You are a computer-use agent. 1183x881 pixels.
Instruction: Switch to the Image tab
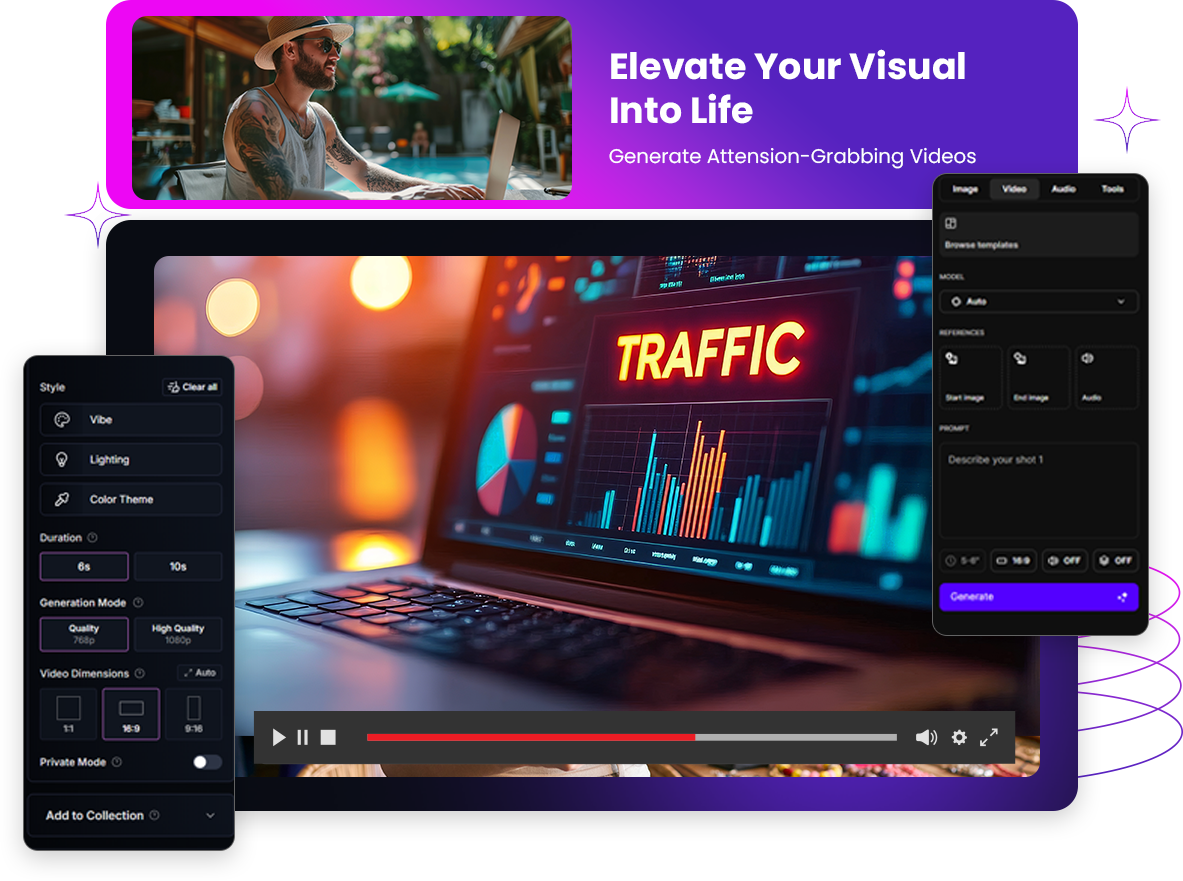point(965,189)
